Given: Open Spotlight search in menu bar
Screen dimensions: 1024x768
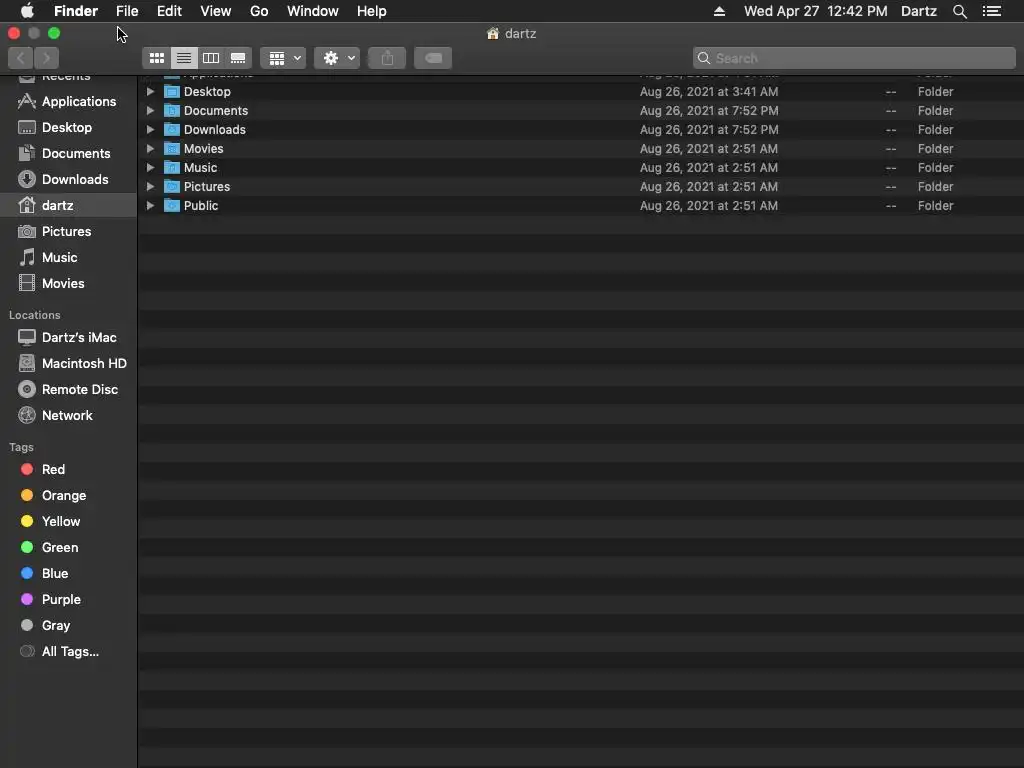Looking at the screenshot, I should click(x=959, y=11).
